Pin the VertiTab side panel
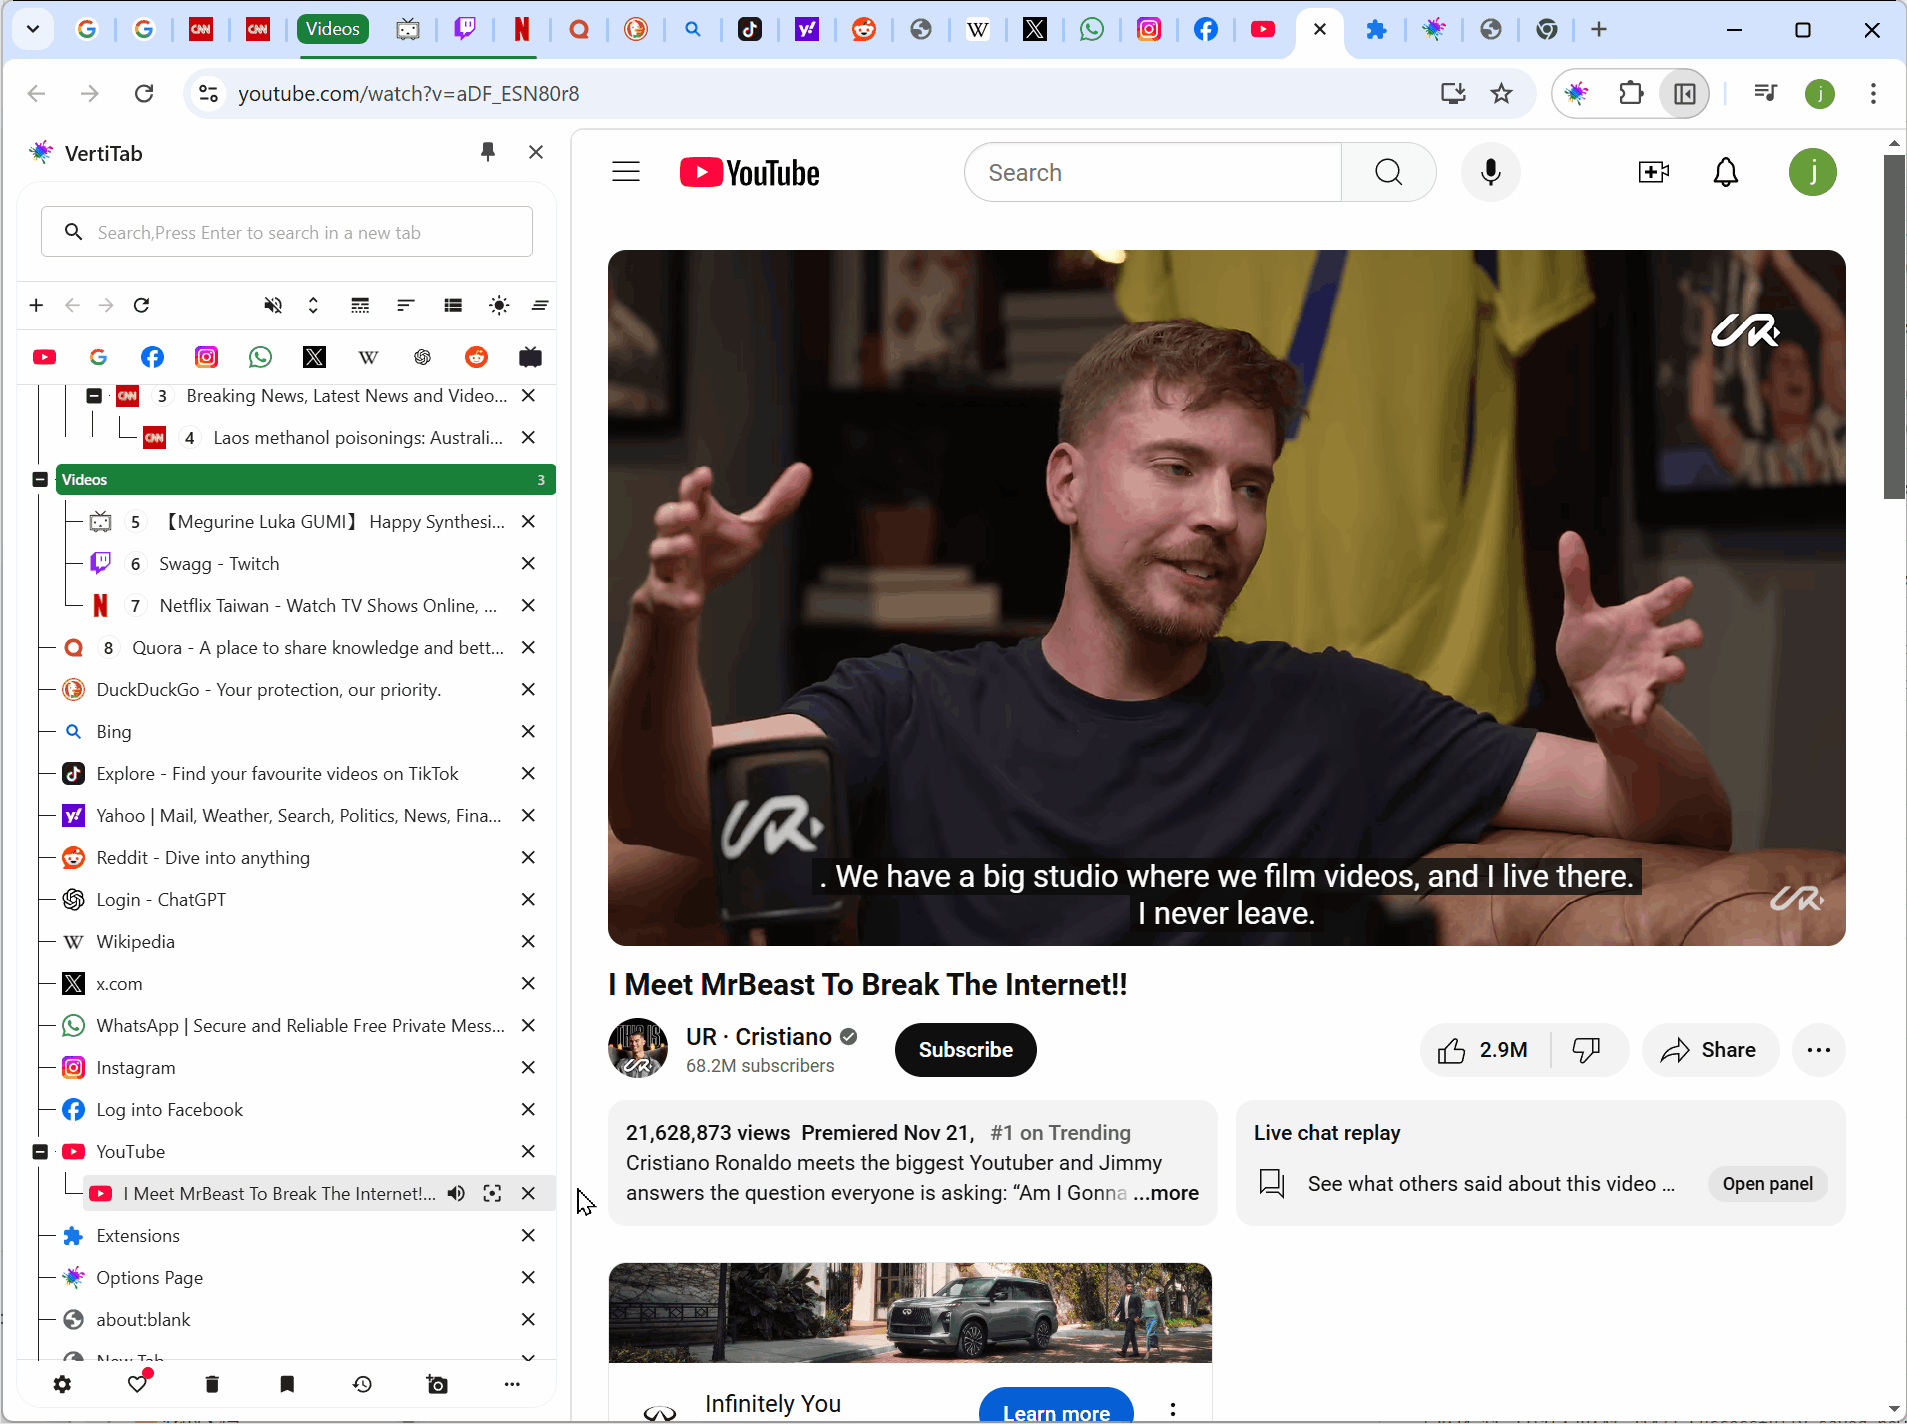 (488, 152)
